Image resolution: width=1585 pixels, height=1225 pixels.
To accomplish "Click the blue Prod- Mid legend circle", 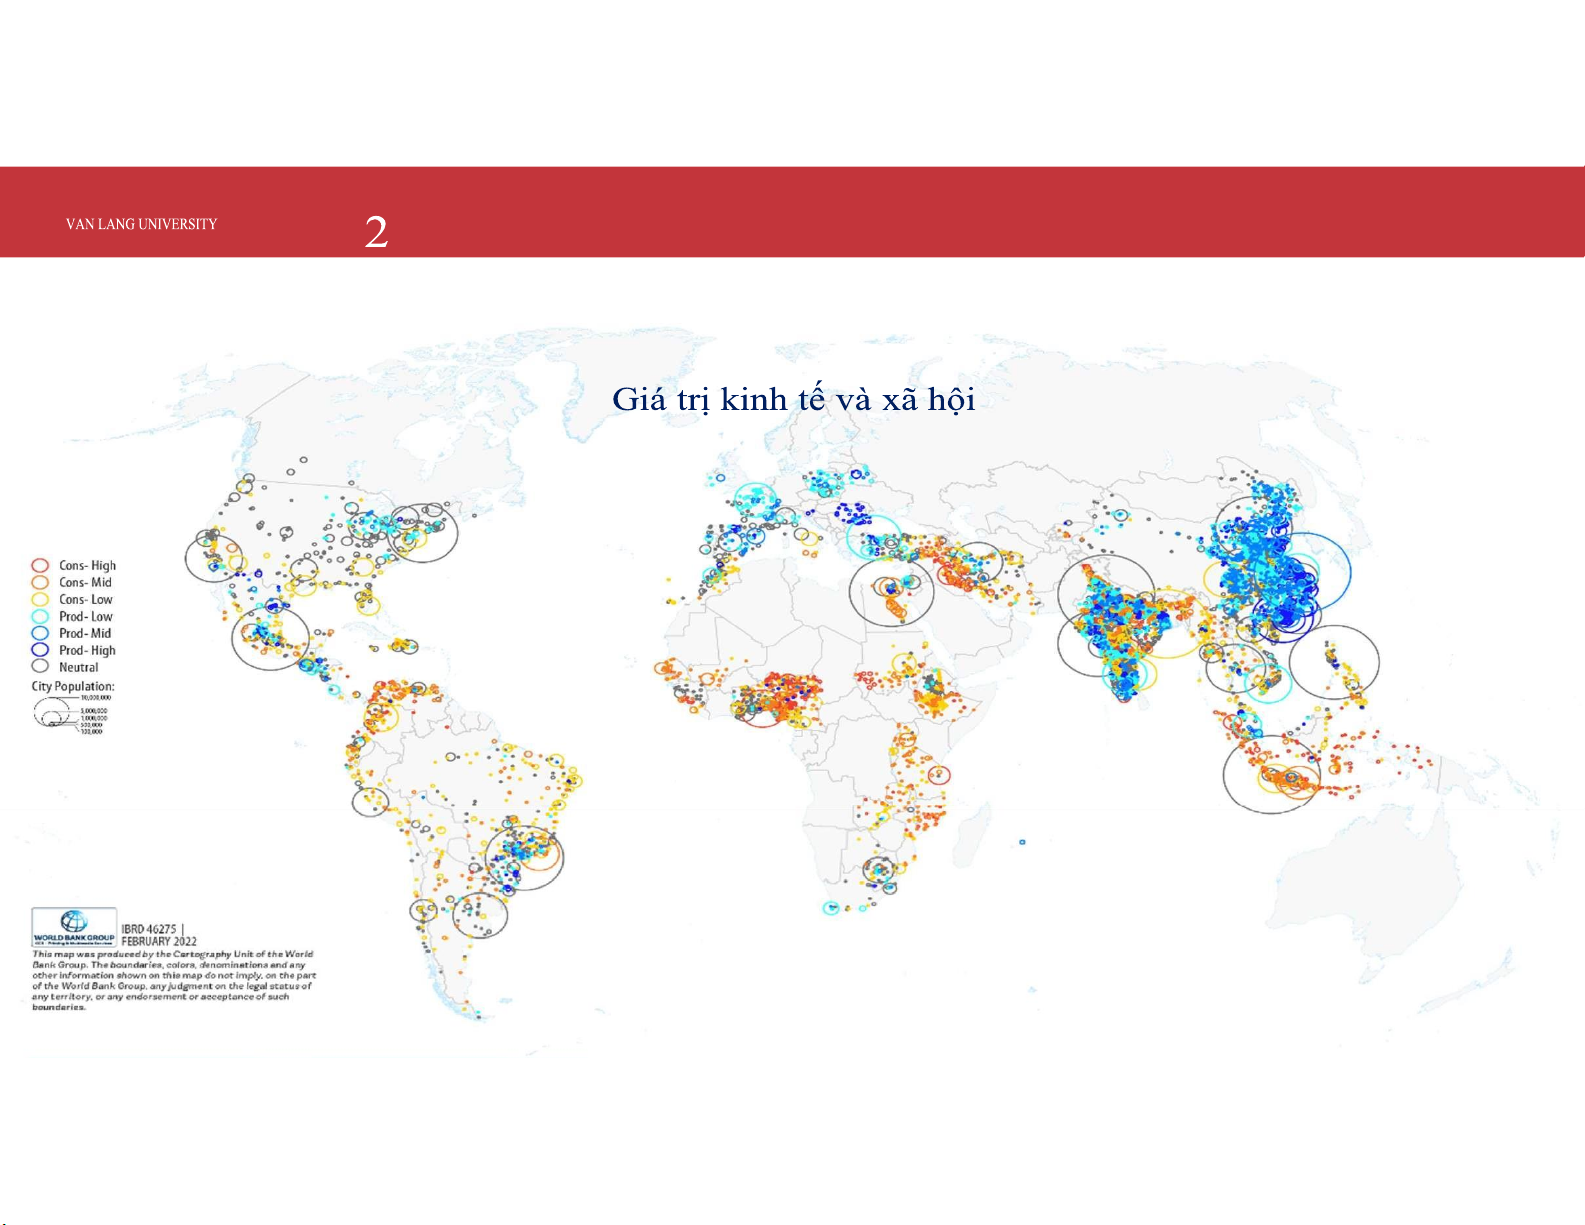I will pyautogui.click(x=40, y=633).
